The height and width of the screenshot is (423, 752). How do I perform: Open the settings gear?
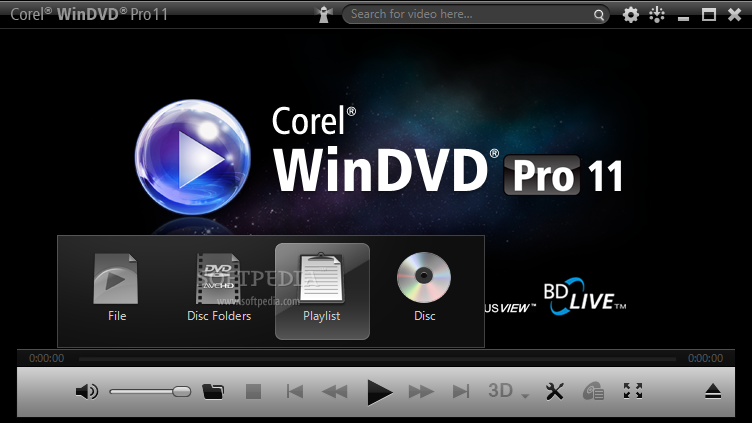pyautogui.click(x=631, y=15)
